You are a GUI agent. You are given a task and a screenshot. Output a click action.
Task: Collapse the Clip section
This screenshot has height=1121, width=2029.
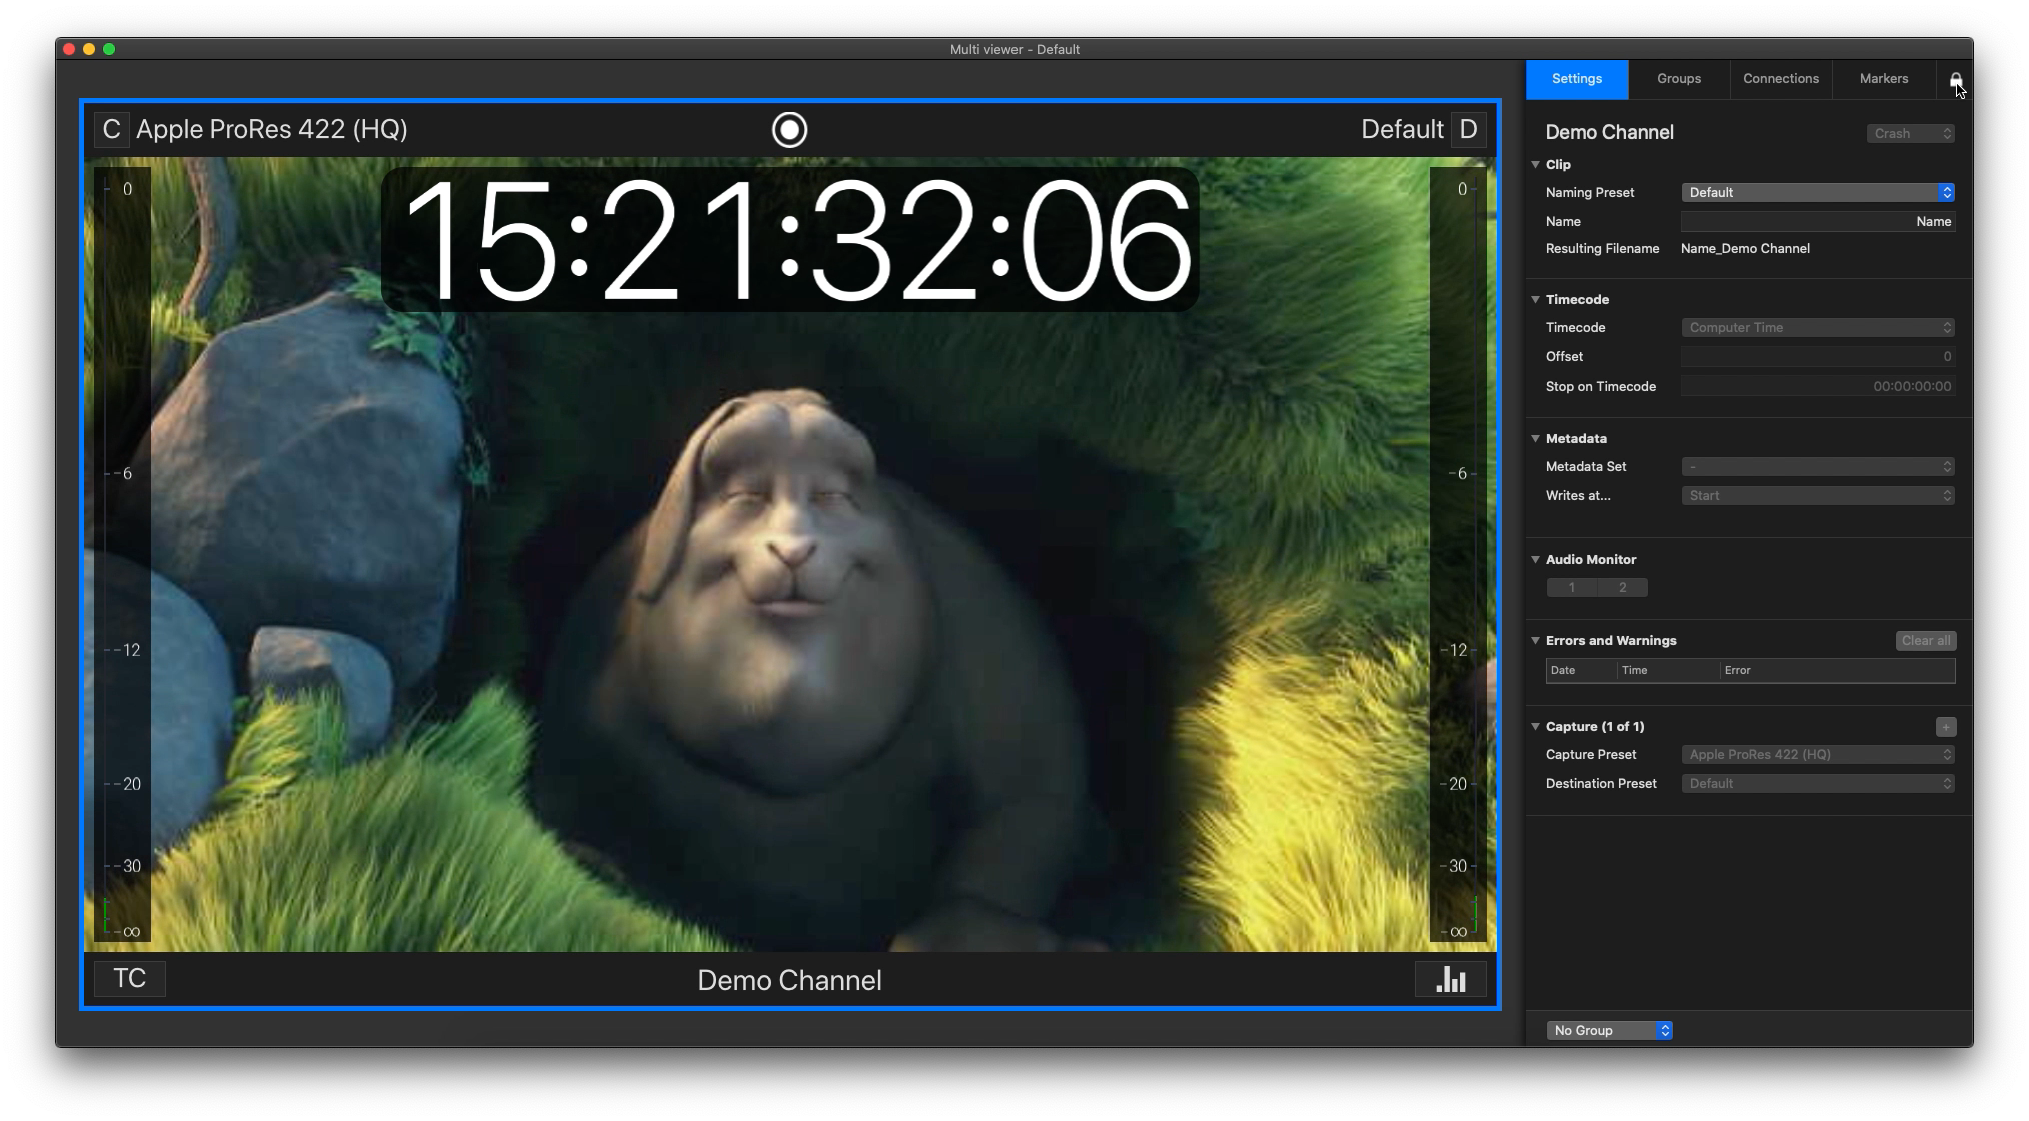pyautogui.click(x=1536, y=165)
